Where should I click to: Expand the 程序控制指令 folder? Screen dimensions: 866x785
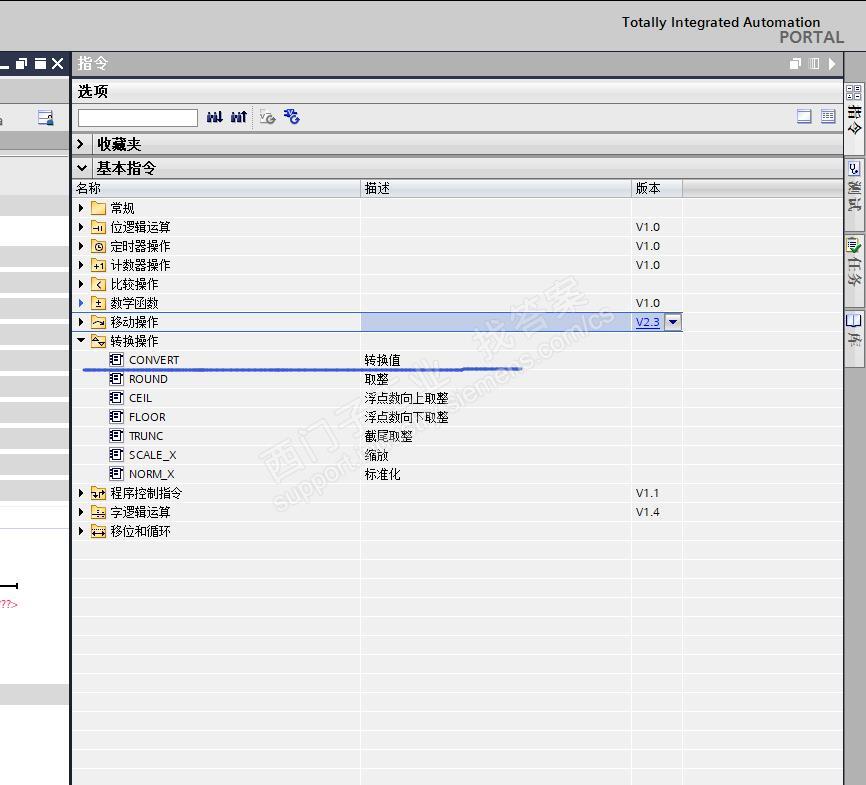point(81,493)
